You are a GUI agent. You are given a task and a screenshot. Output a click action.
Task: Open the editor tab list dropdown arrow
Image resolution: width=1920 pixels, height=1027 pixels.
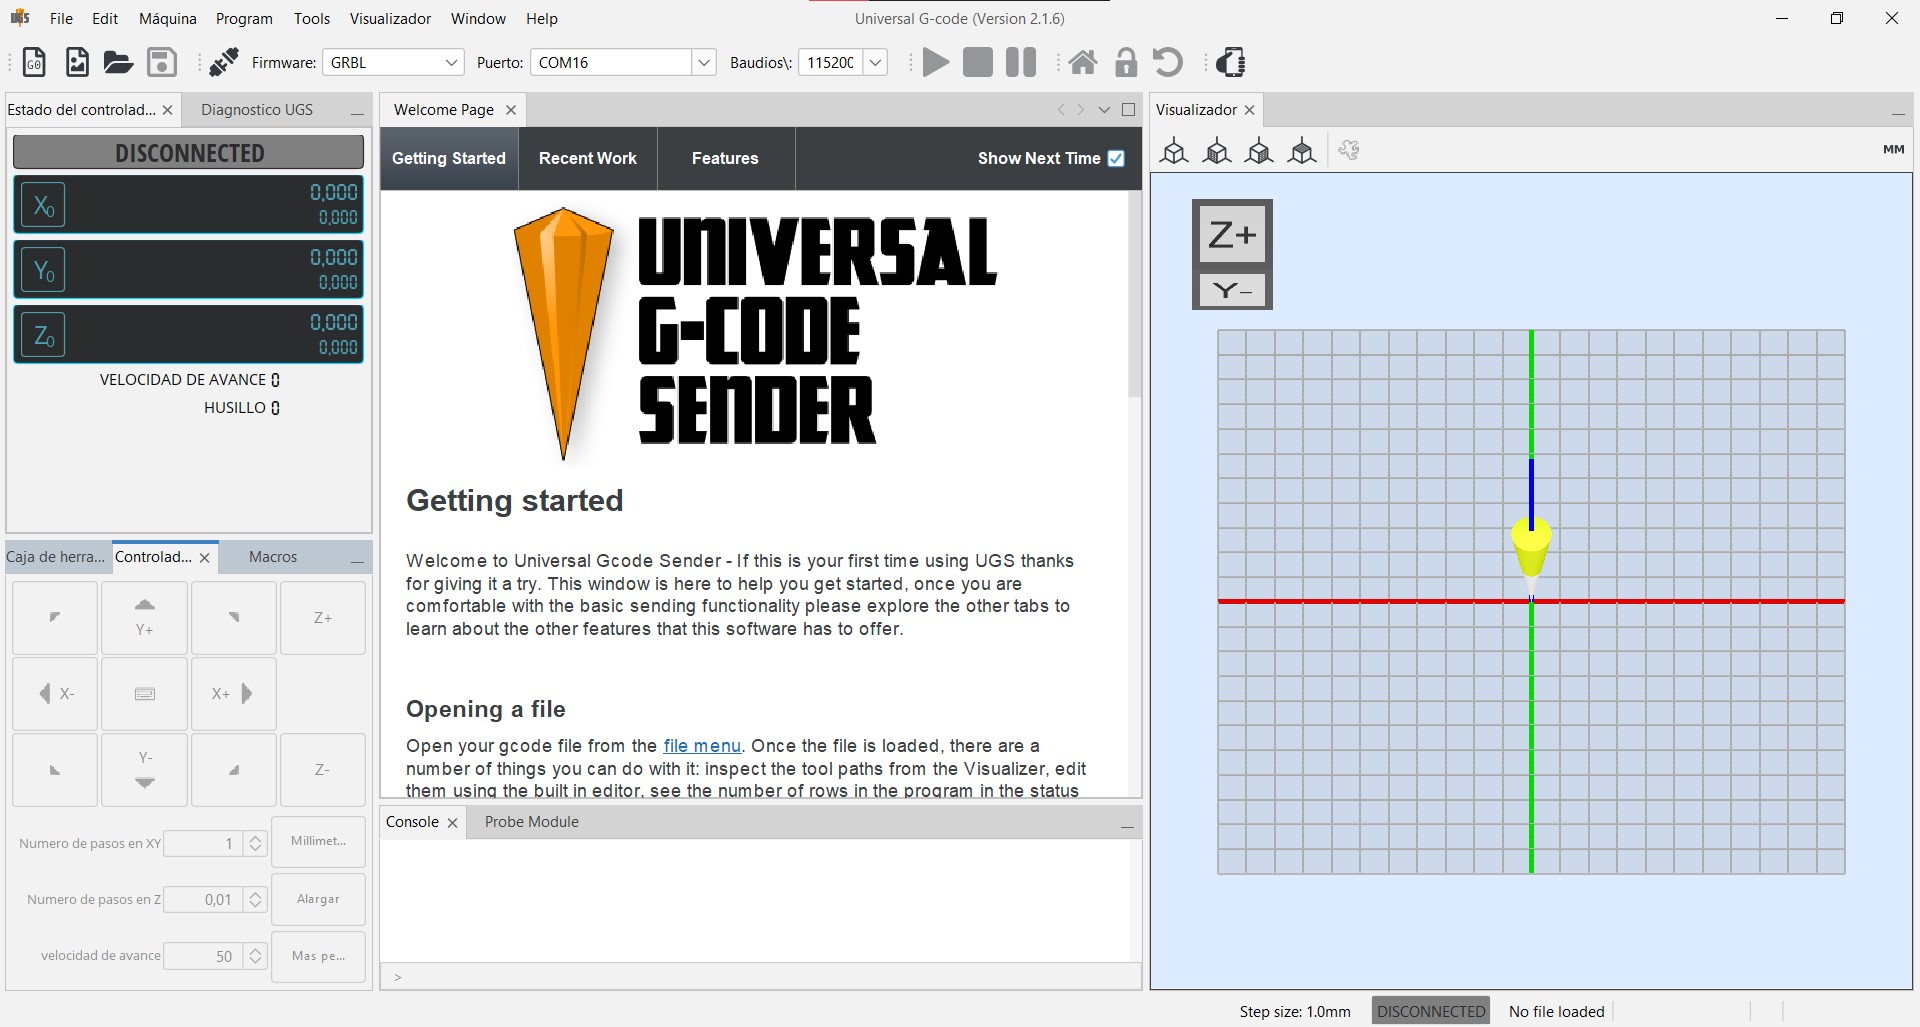click(1104, 110)
